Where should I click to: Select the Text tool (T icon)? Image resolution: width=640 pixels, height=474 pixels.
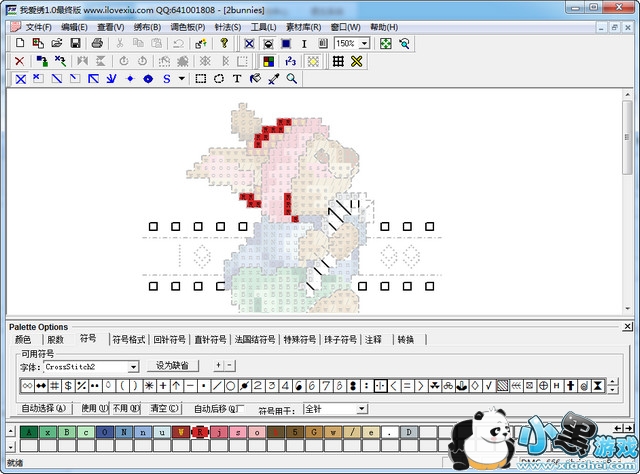point(237,78)
